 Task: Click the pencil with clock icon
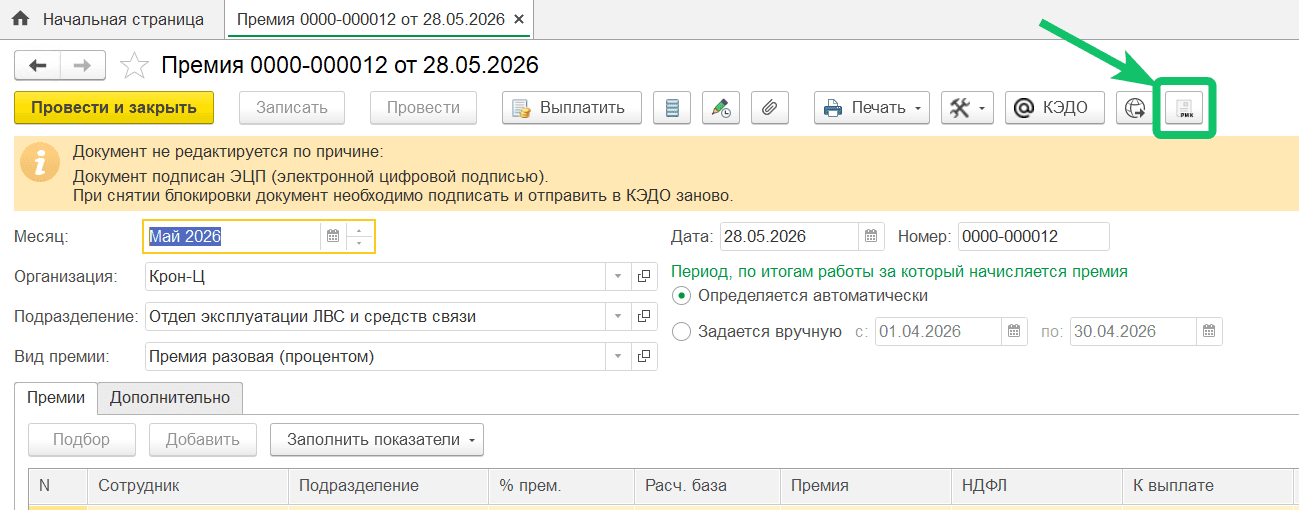point(721,108)
